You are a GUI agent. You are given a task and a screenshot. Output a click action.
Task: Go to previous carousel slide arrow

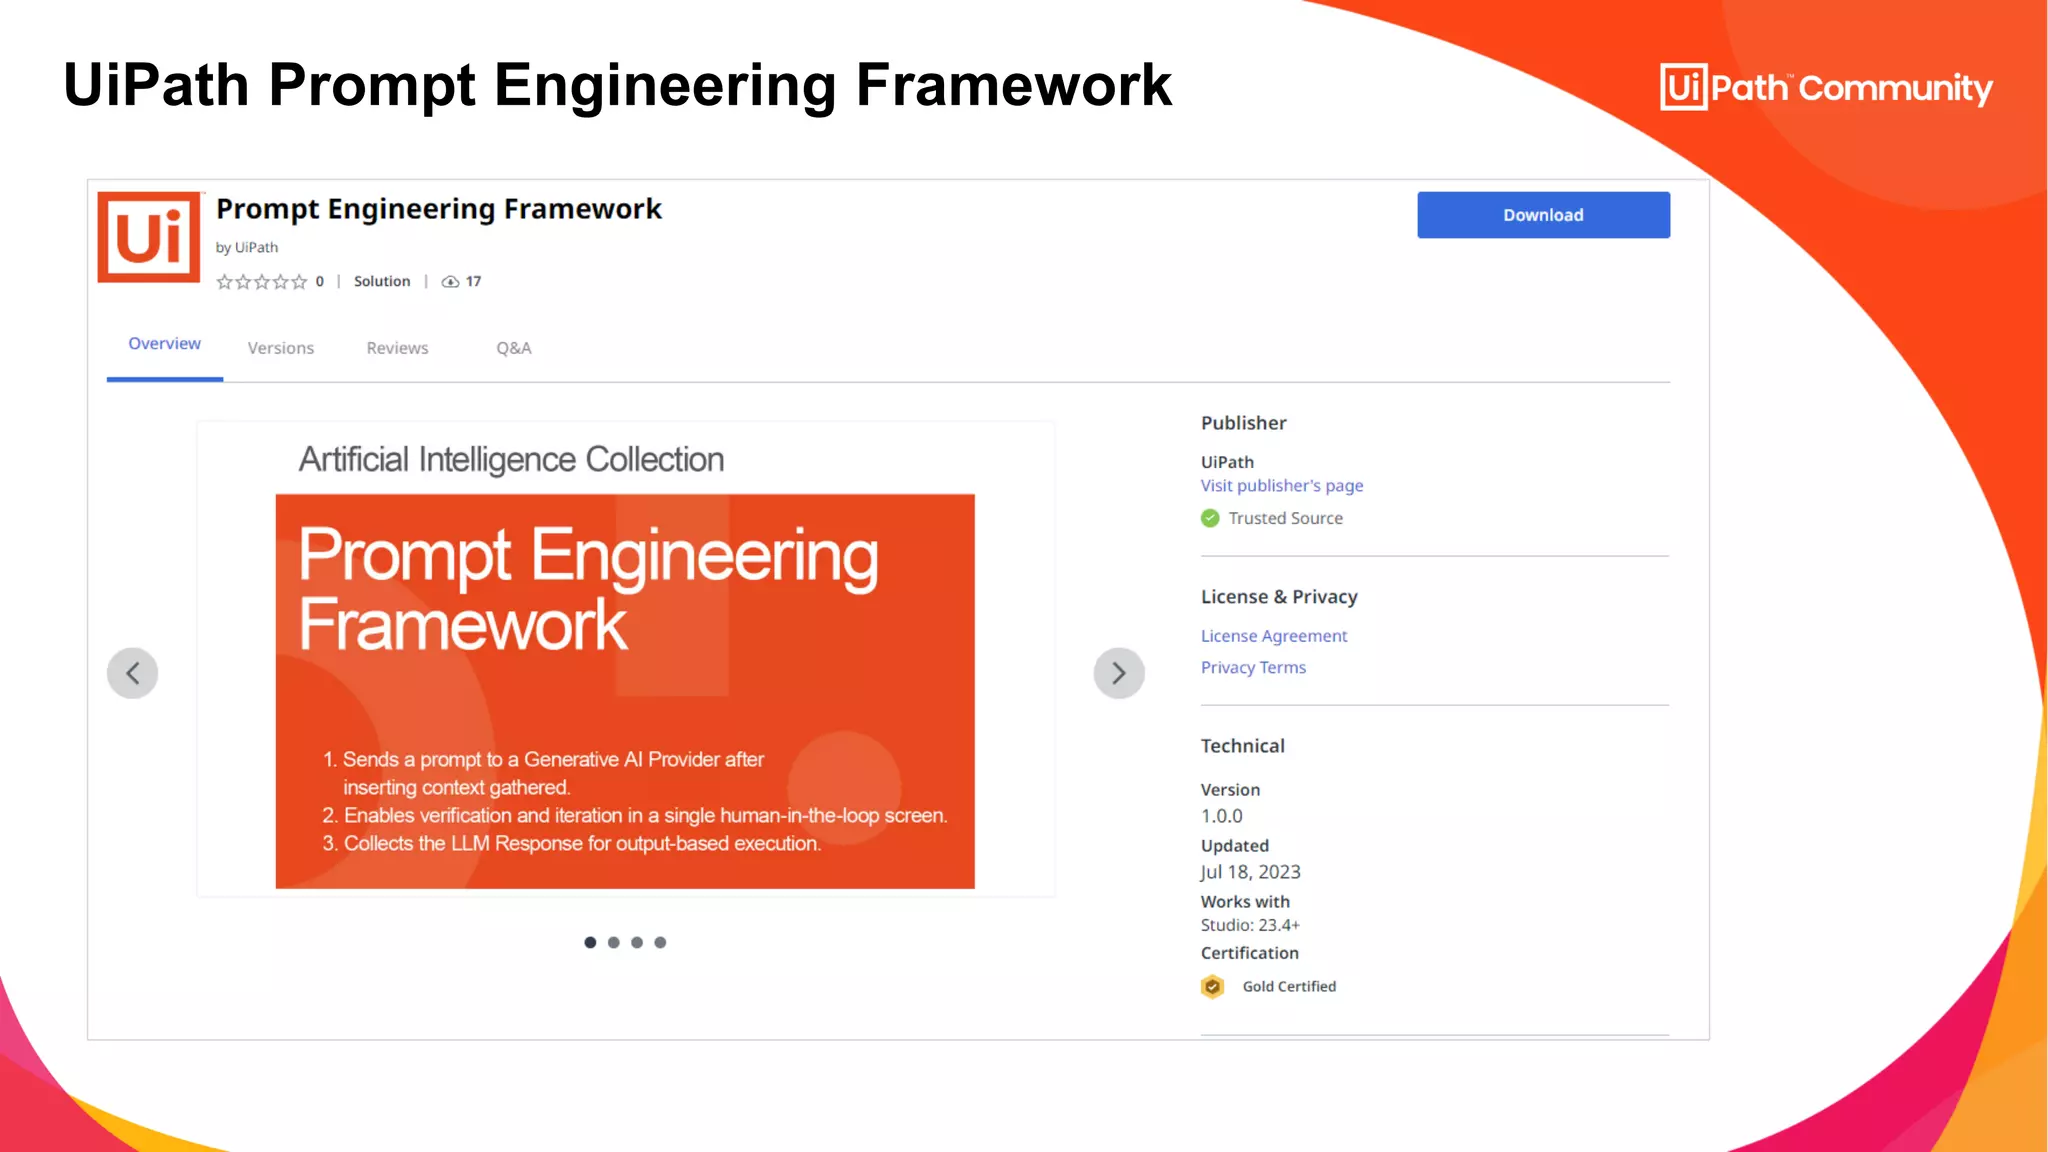[133, 673]
